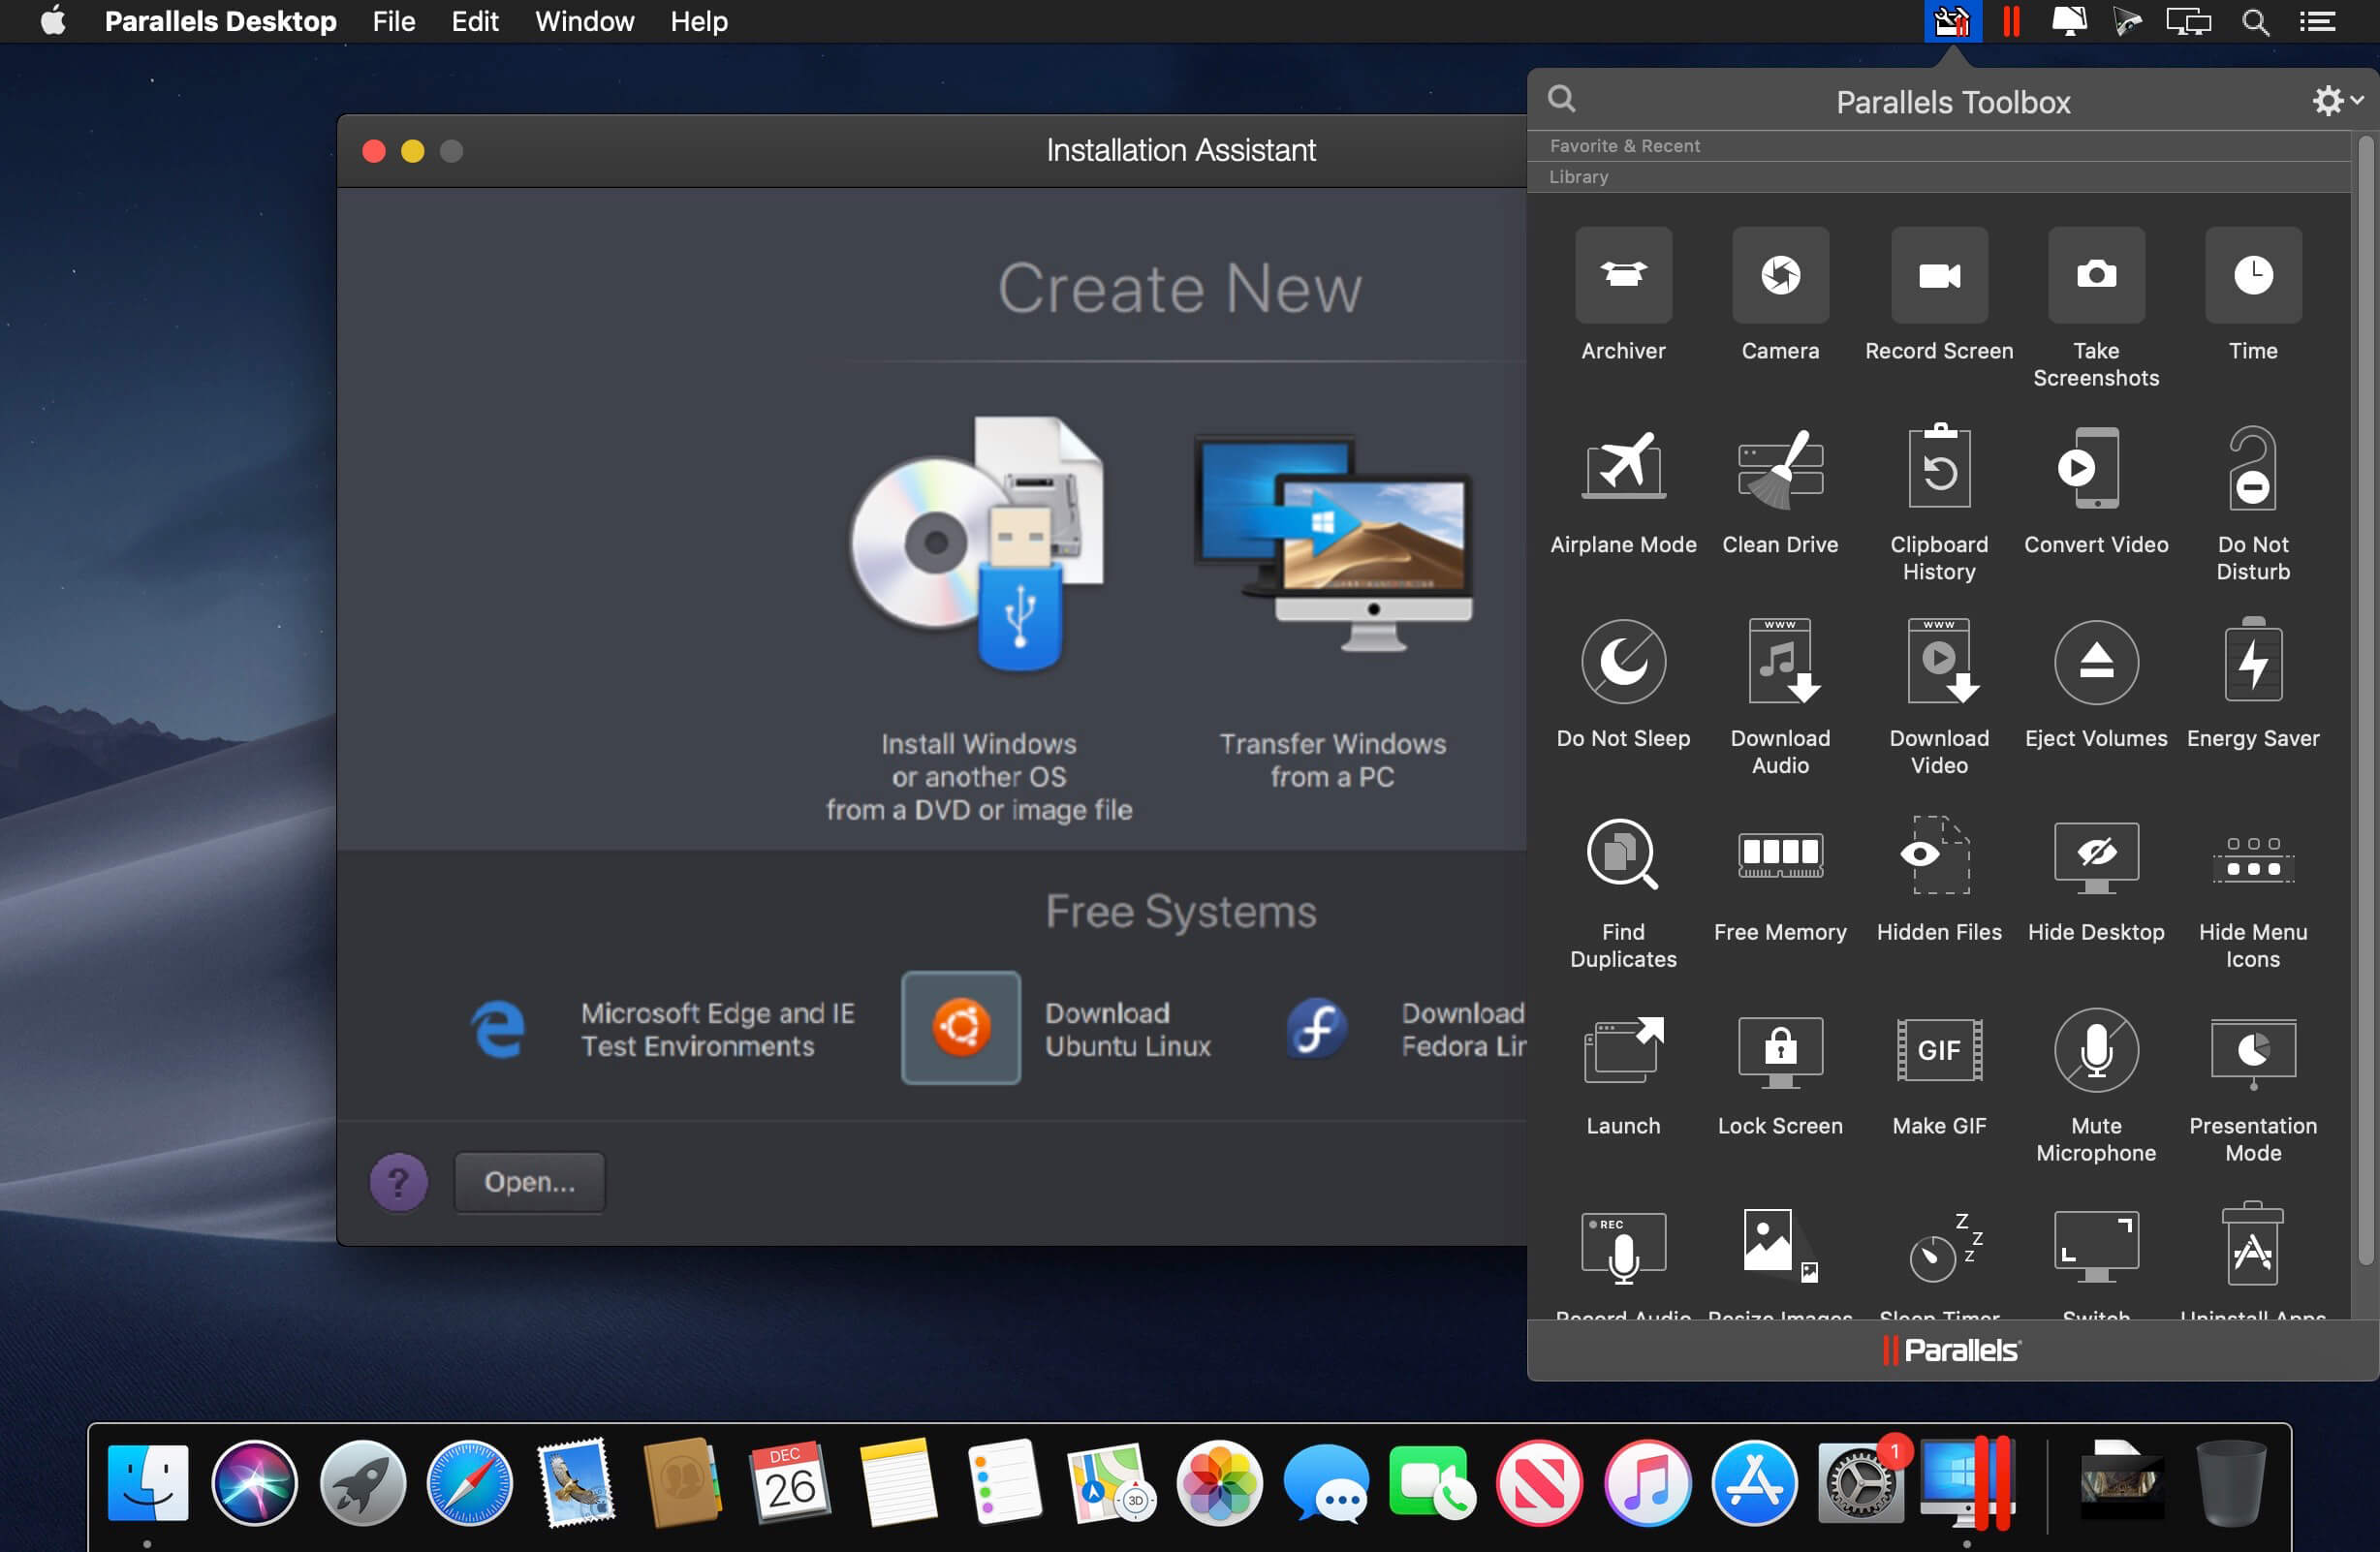
Task: Open the Find Duplicates tool
Action: 1622,855
